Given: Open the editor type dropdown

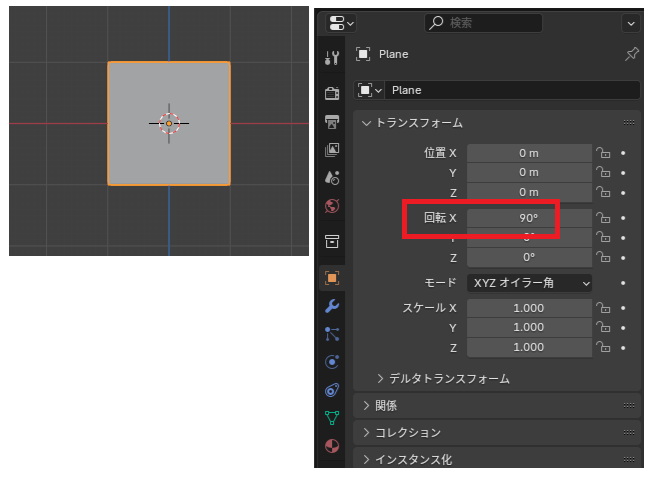Looking at the screenshot, I should [x=341, y=23].
